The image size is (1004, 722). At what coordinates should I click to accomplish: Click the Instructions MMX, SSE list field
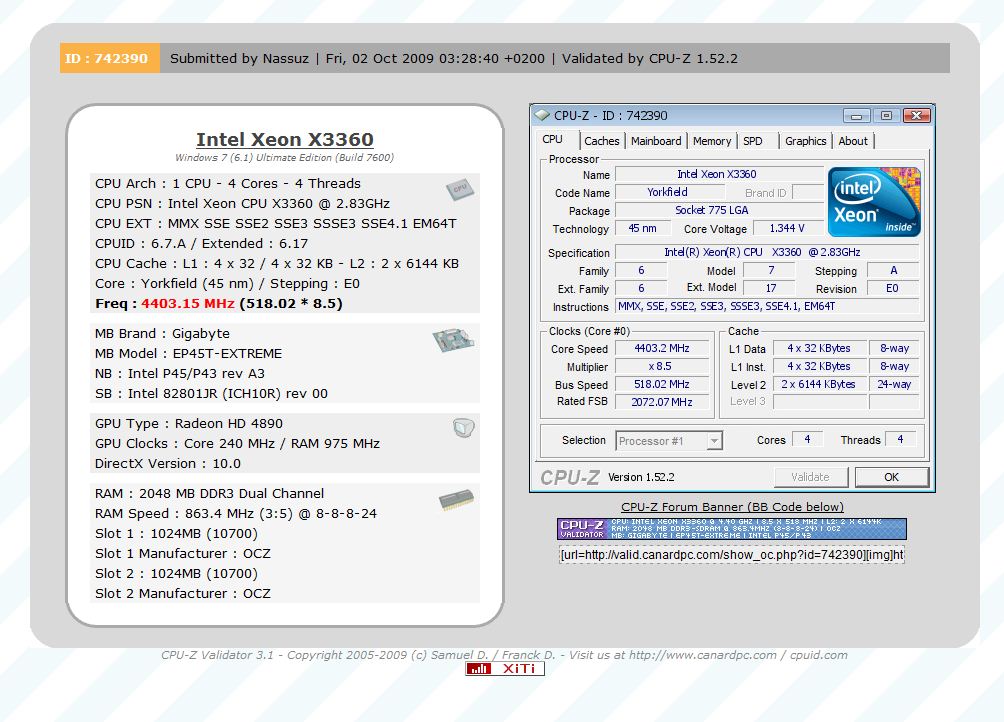tap(767, 307)
